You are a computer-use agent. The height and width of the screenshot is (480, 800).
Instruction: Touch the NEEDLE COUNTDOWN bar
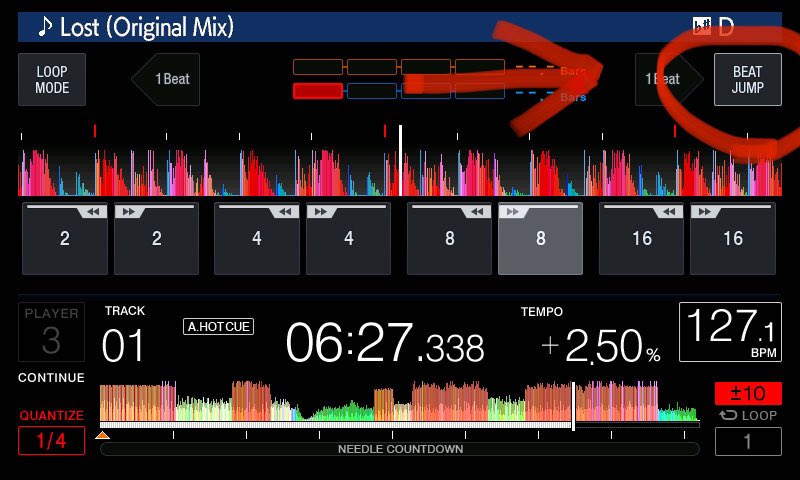point(400,449)
